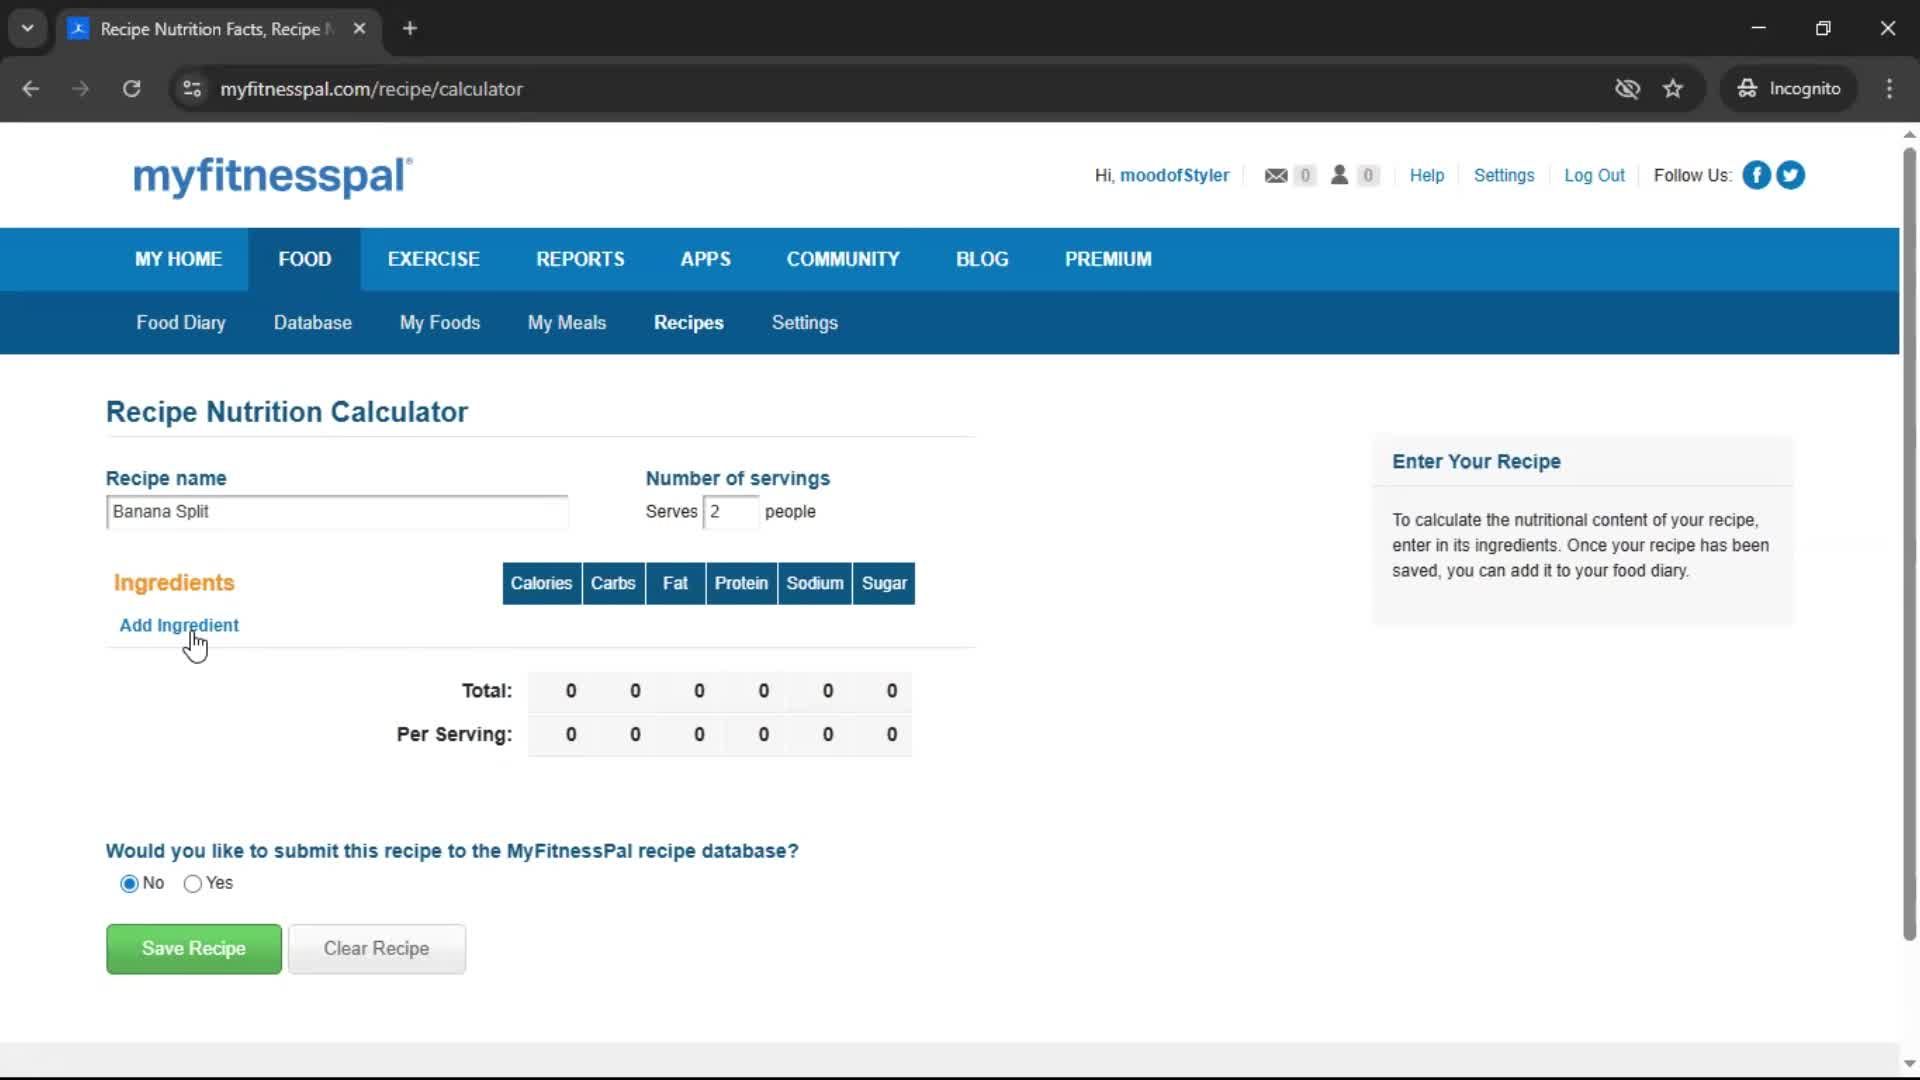The width and height of the screenshot is (1920, 1080).
Task: Open the friend requests person icon
Action: point(1339,175)
